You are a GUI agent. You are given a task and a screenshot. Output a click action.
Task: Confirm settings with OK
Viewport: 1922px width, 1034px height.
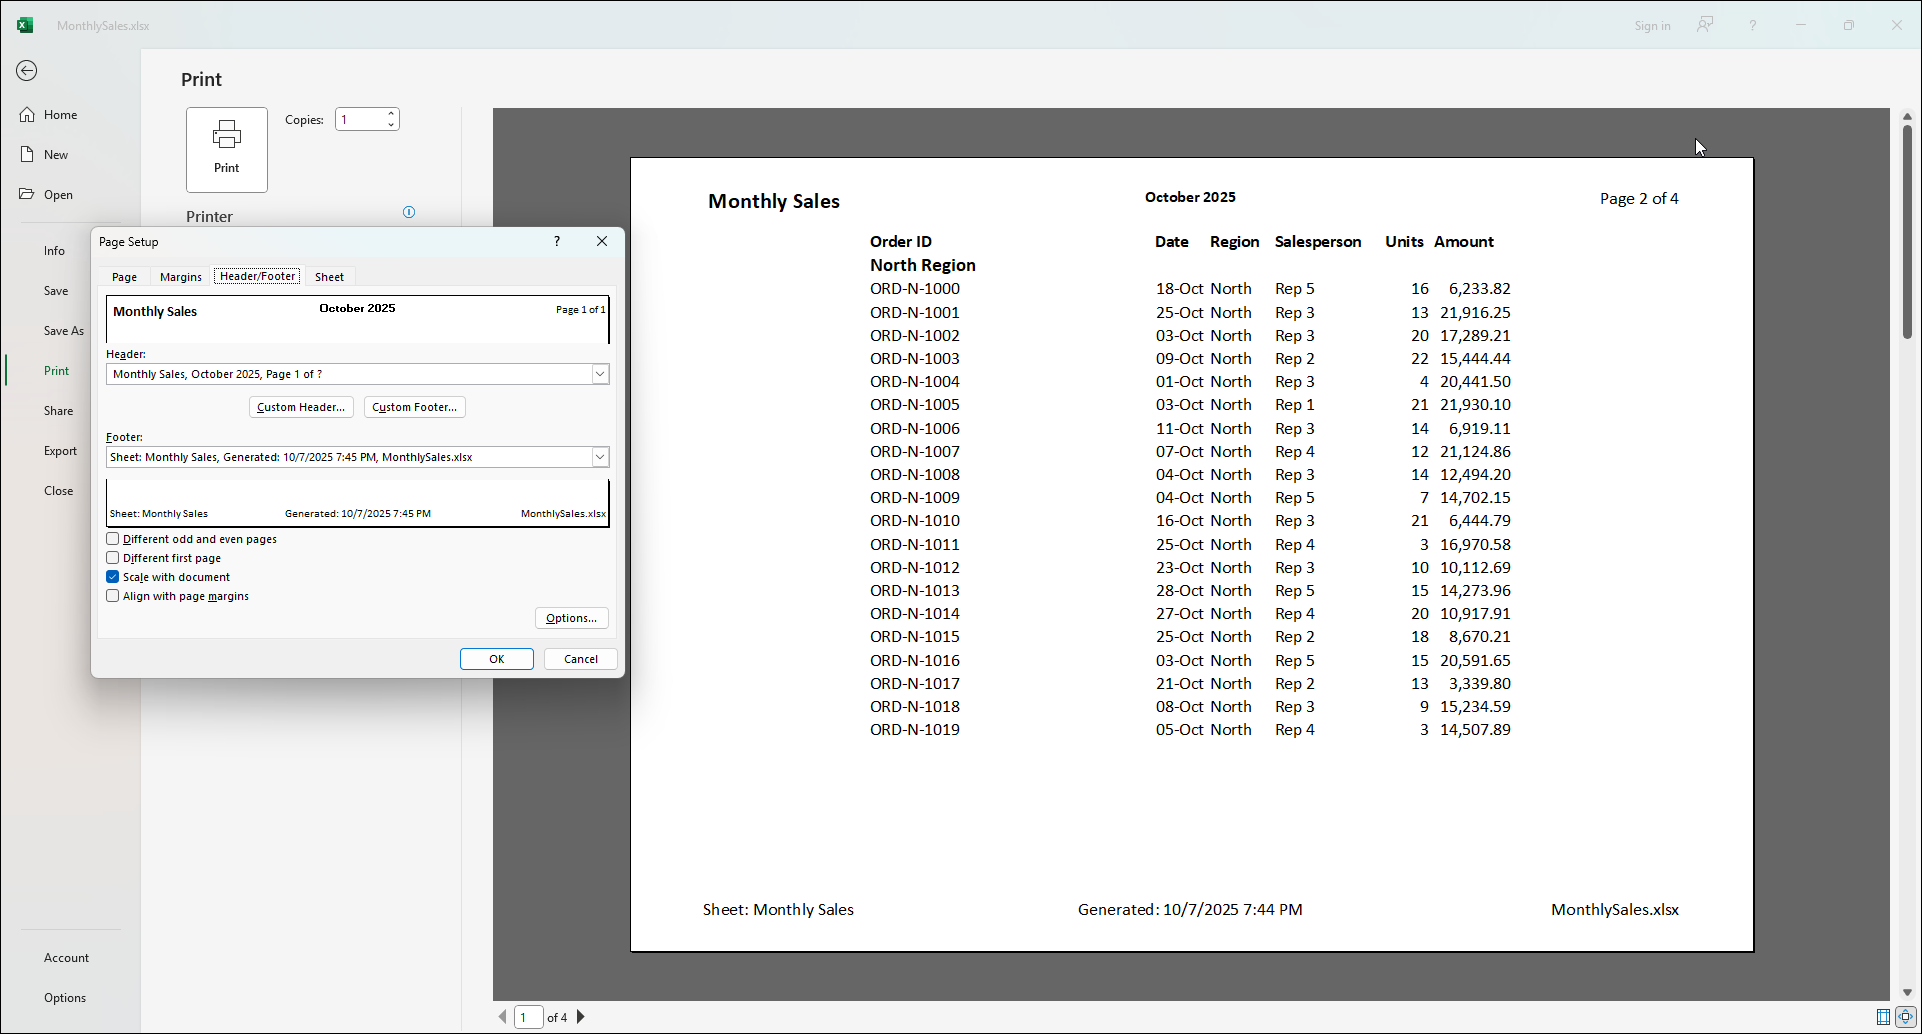click(496, 658)
